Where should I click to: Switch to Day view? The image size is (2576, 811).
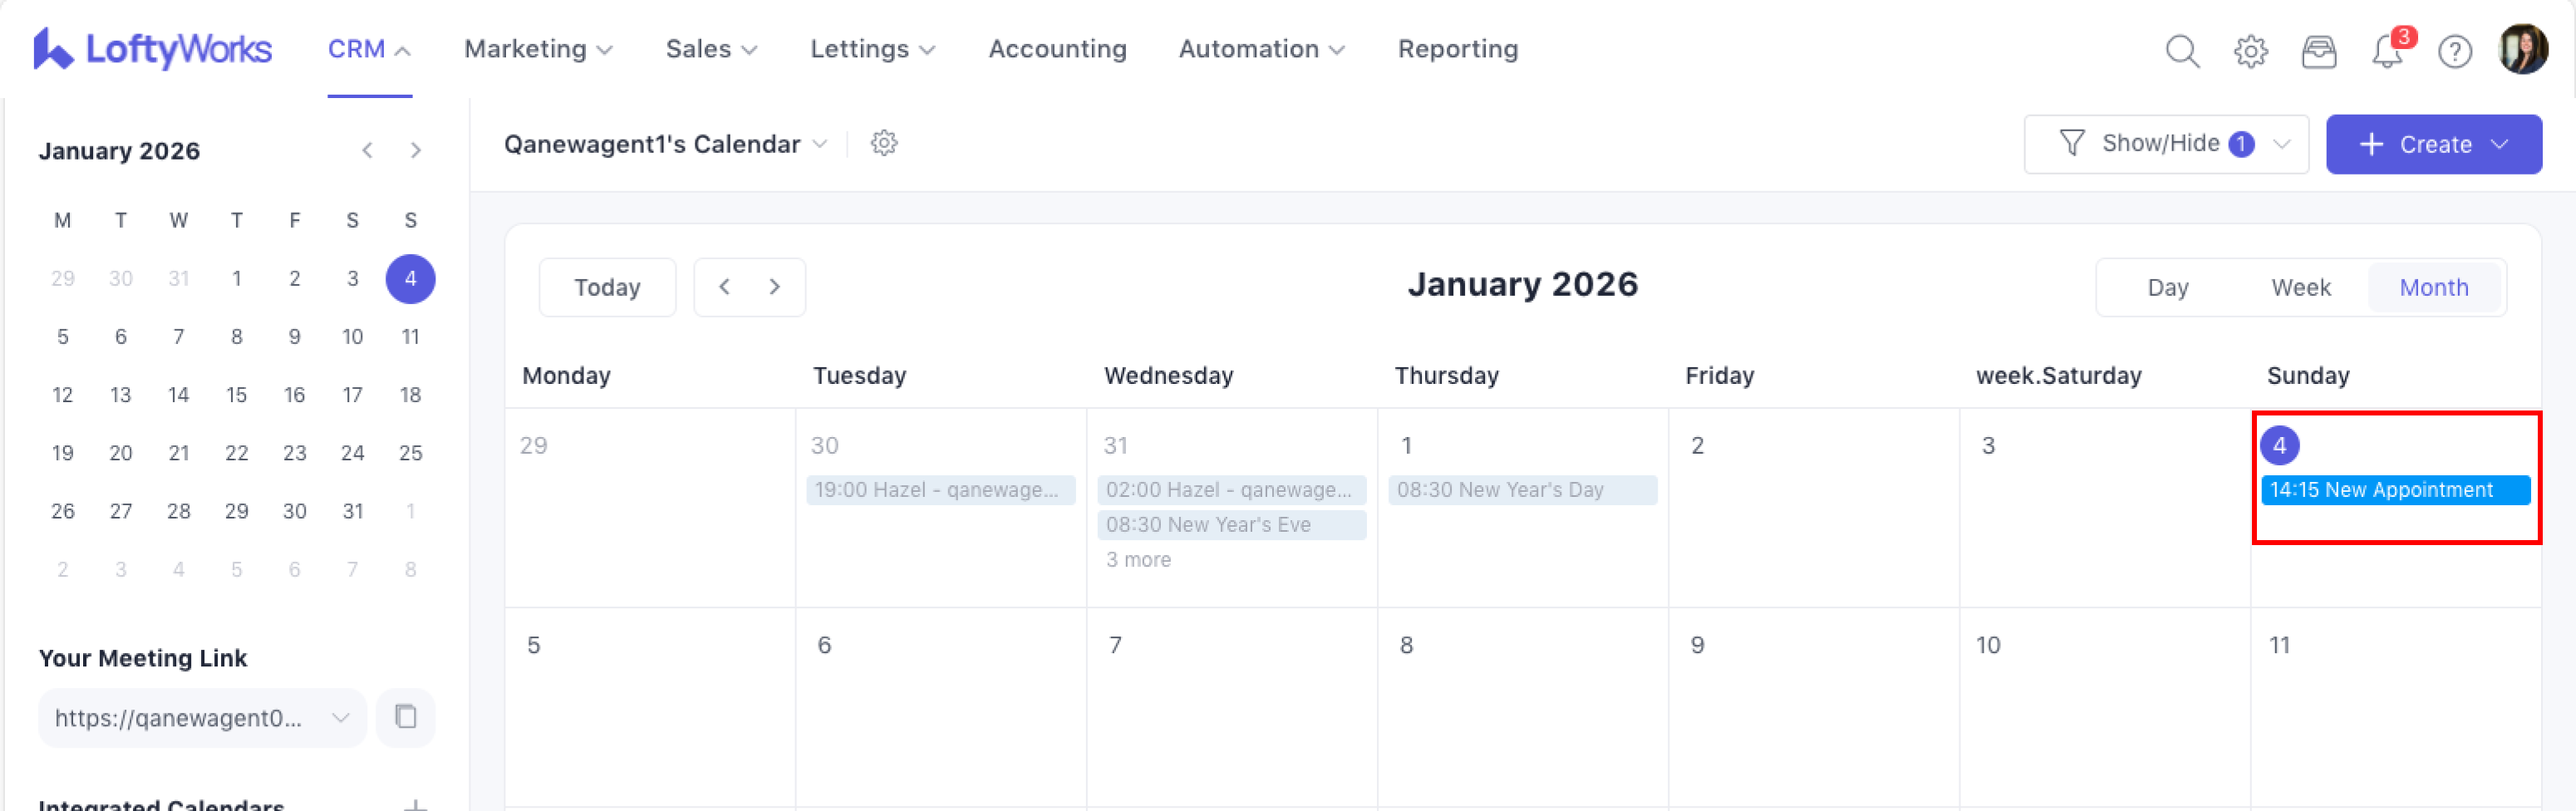pos(2167,288)
